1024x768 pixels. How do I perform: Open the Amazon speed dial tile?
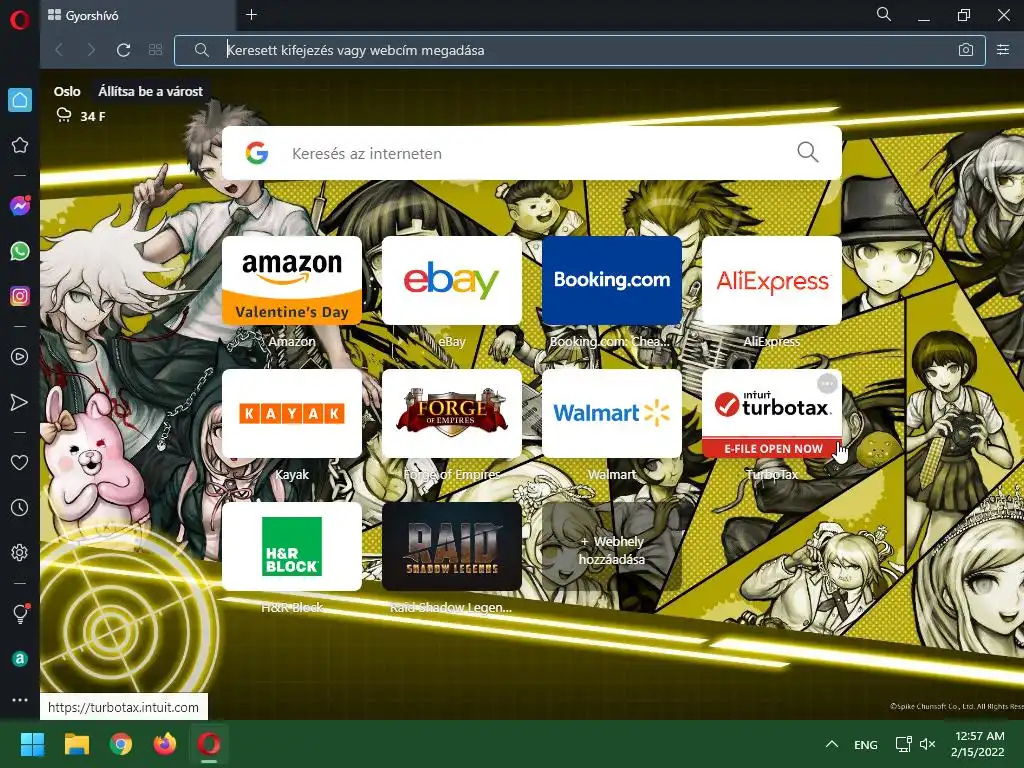(x=292, y=281)
